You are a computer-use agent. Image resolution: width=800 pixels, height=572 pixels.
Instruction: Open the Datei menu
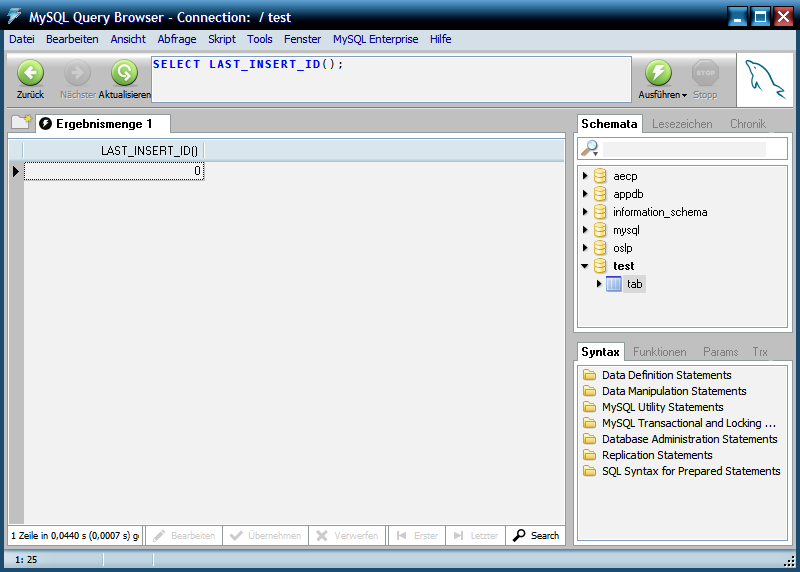click(22, 39)
